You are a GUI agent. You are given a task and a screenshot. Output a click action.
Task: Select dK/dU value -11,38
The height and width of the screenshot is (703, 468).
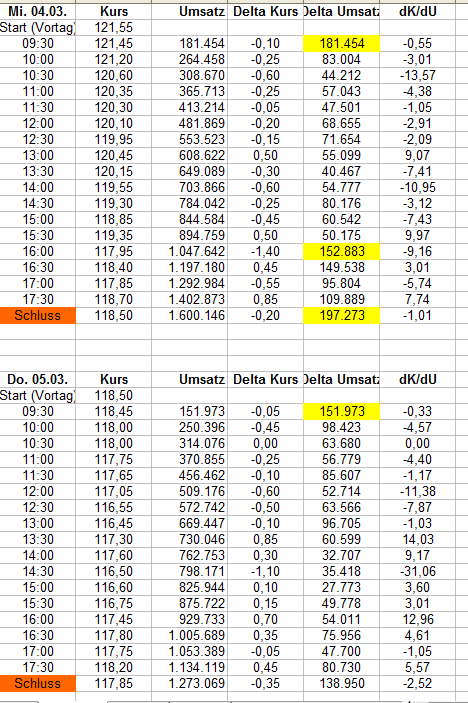[417, 491]
